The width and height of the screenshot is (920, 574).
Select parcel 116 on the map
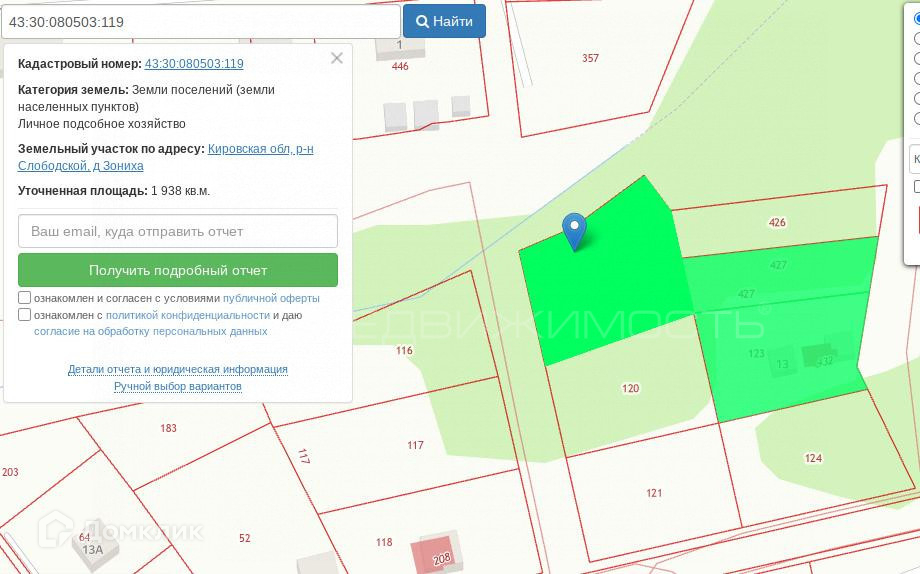click(x=404, y=350)
